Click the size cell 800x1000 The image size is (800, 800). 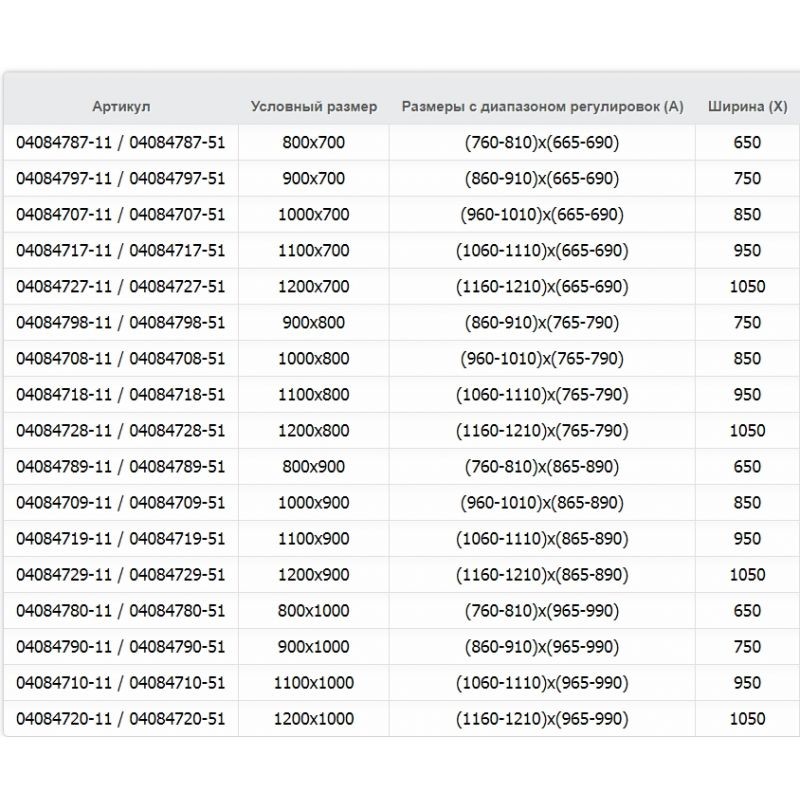pyautogui.click(x=314, y=611)
